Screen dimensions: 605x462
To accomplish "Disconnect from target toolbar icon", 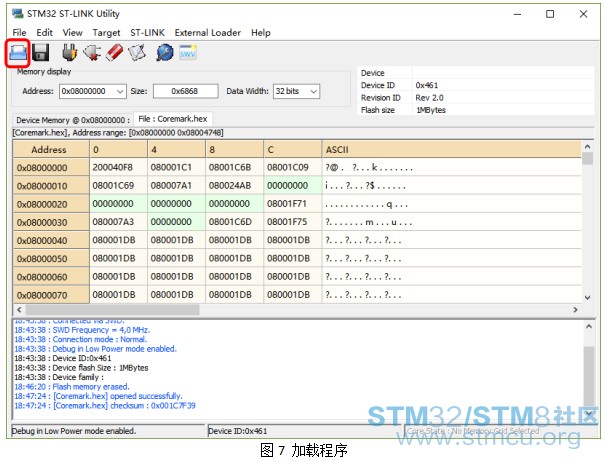I will tap(92, 53).
